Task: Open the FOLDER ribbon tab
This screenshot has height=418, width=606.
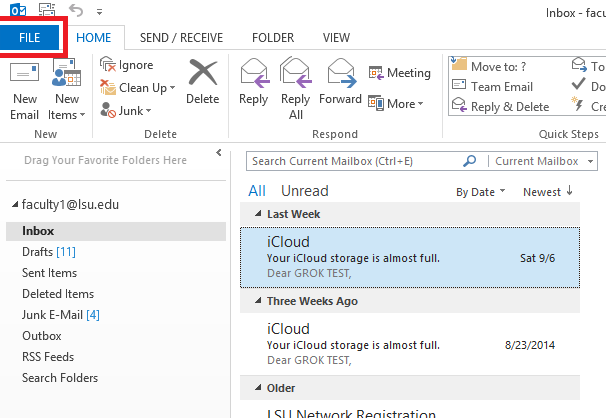Action: tap(273, 37)
